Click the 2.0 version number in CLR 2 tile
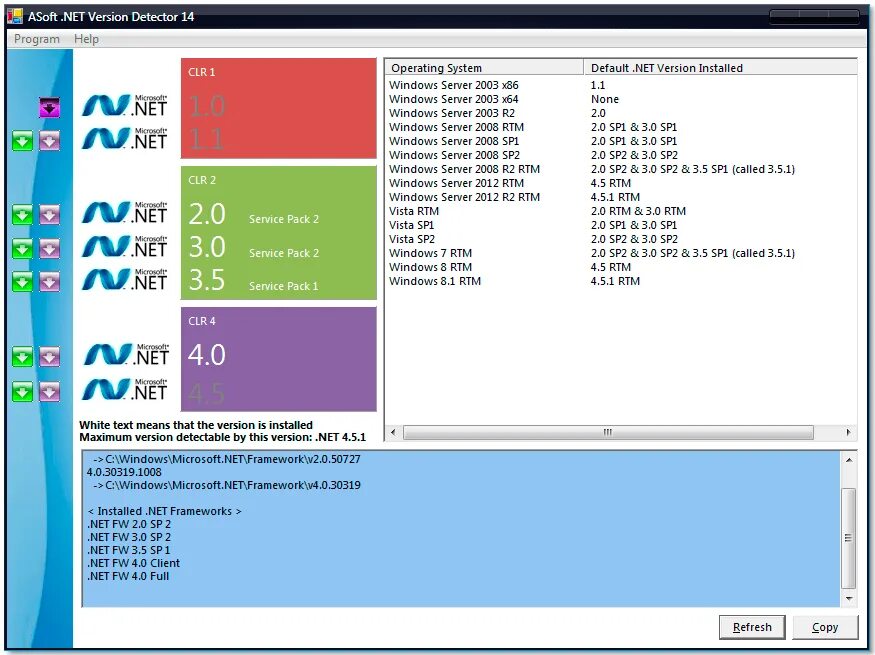 click(x=207, y=214)
